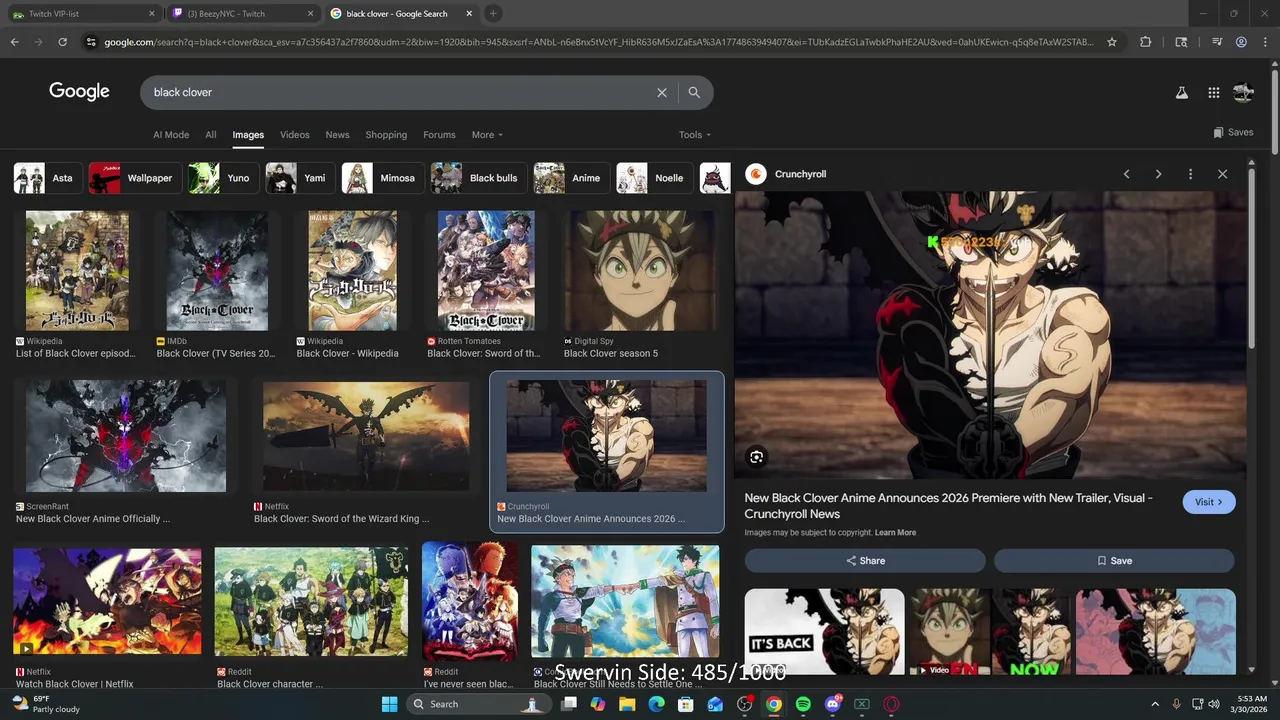
Task: Open three-dot menu in the preview panel
Action: tap(1190, 174)
